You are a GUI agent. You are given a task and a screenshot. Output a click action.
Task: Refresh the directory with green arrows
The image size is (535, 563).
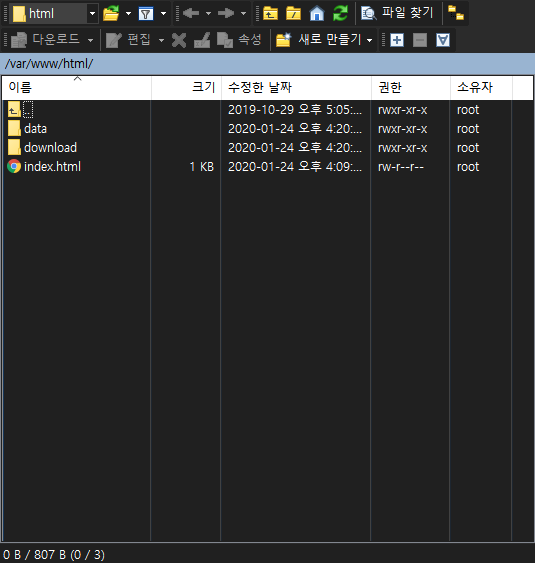pos(340,14)
